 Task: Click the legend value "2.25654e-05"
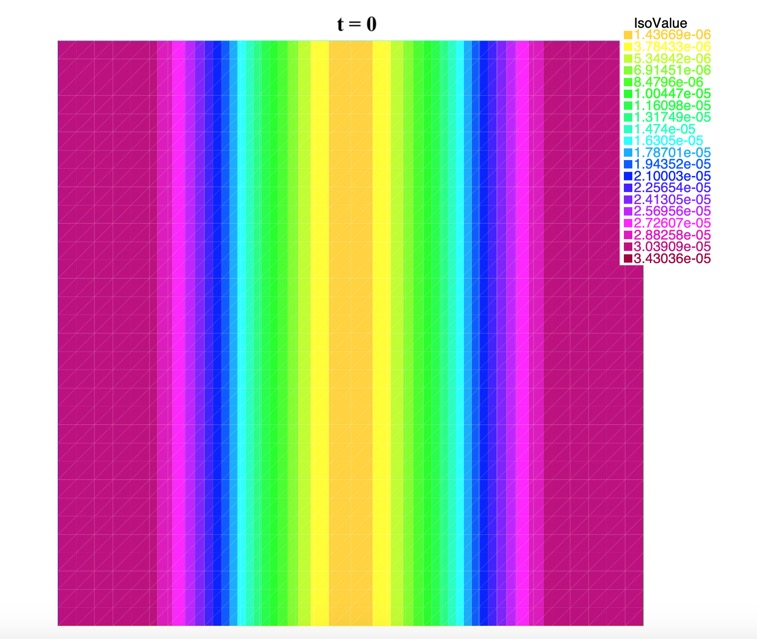tap(672, 188)
